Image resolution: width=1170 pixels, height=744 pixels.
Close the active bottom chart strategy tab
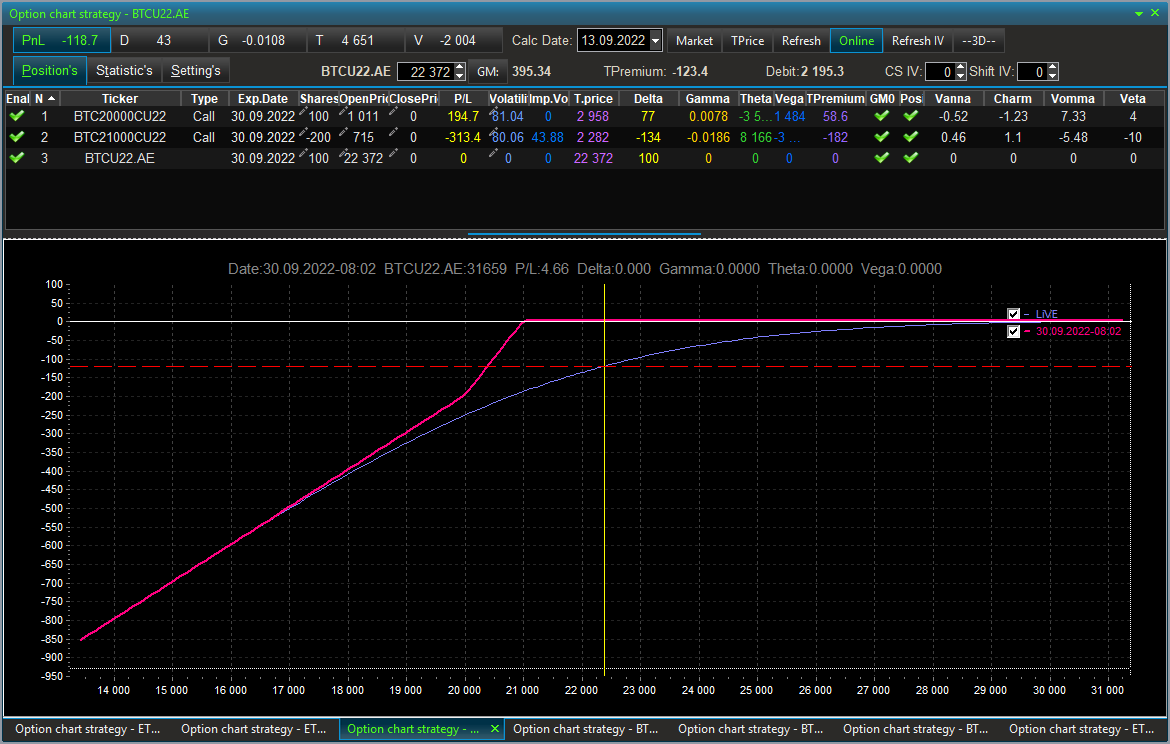[x=494, y=729]
